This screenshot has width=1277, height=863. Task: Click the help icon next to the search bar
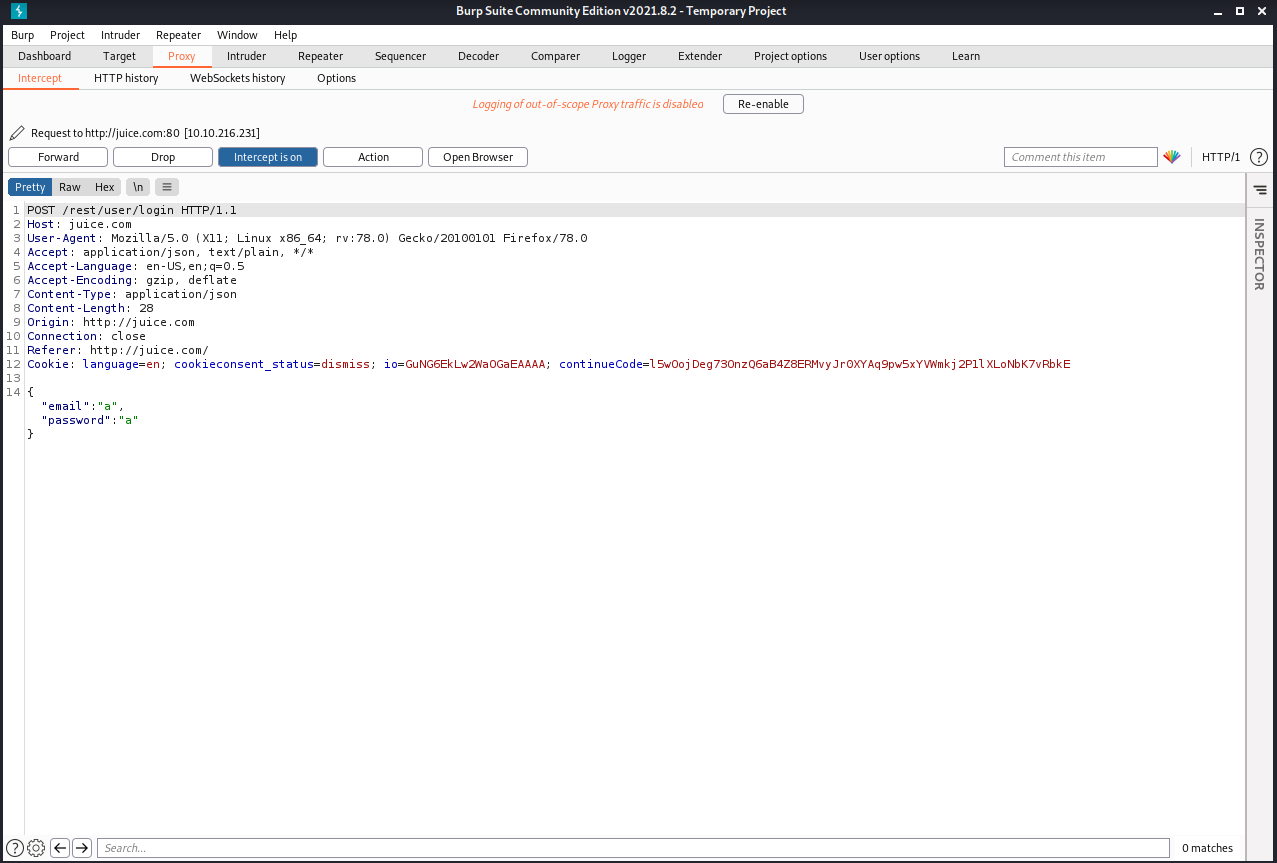click(x=15, y=848)
